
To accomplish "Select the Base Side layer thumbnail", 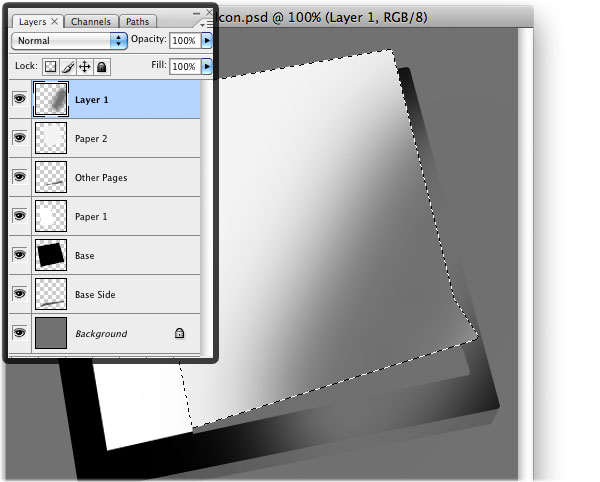I will click(51, 294).
